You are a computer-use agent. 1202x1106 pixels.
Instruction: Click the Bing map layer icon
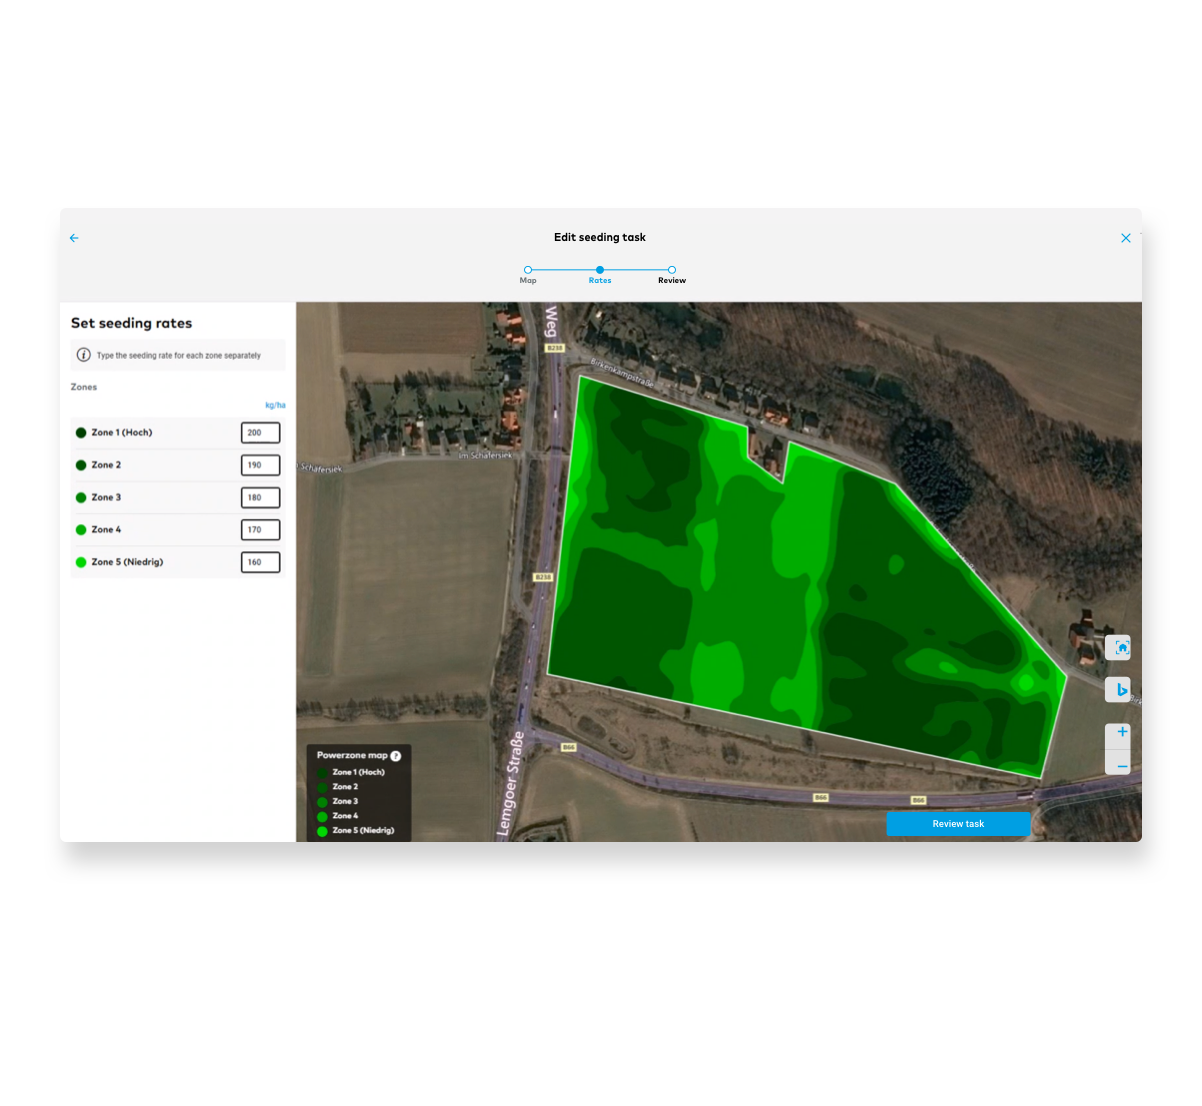tap(1118, 690)
